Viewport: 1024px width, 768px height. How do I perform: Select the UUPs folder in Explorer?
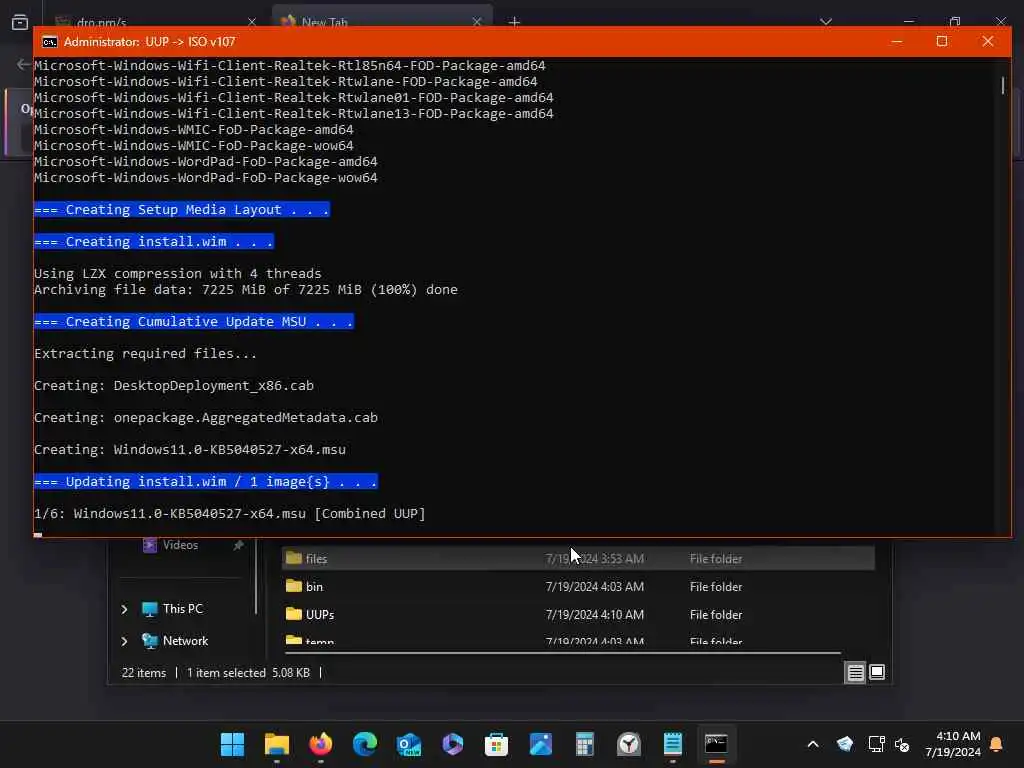point(578,615)
